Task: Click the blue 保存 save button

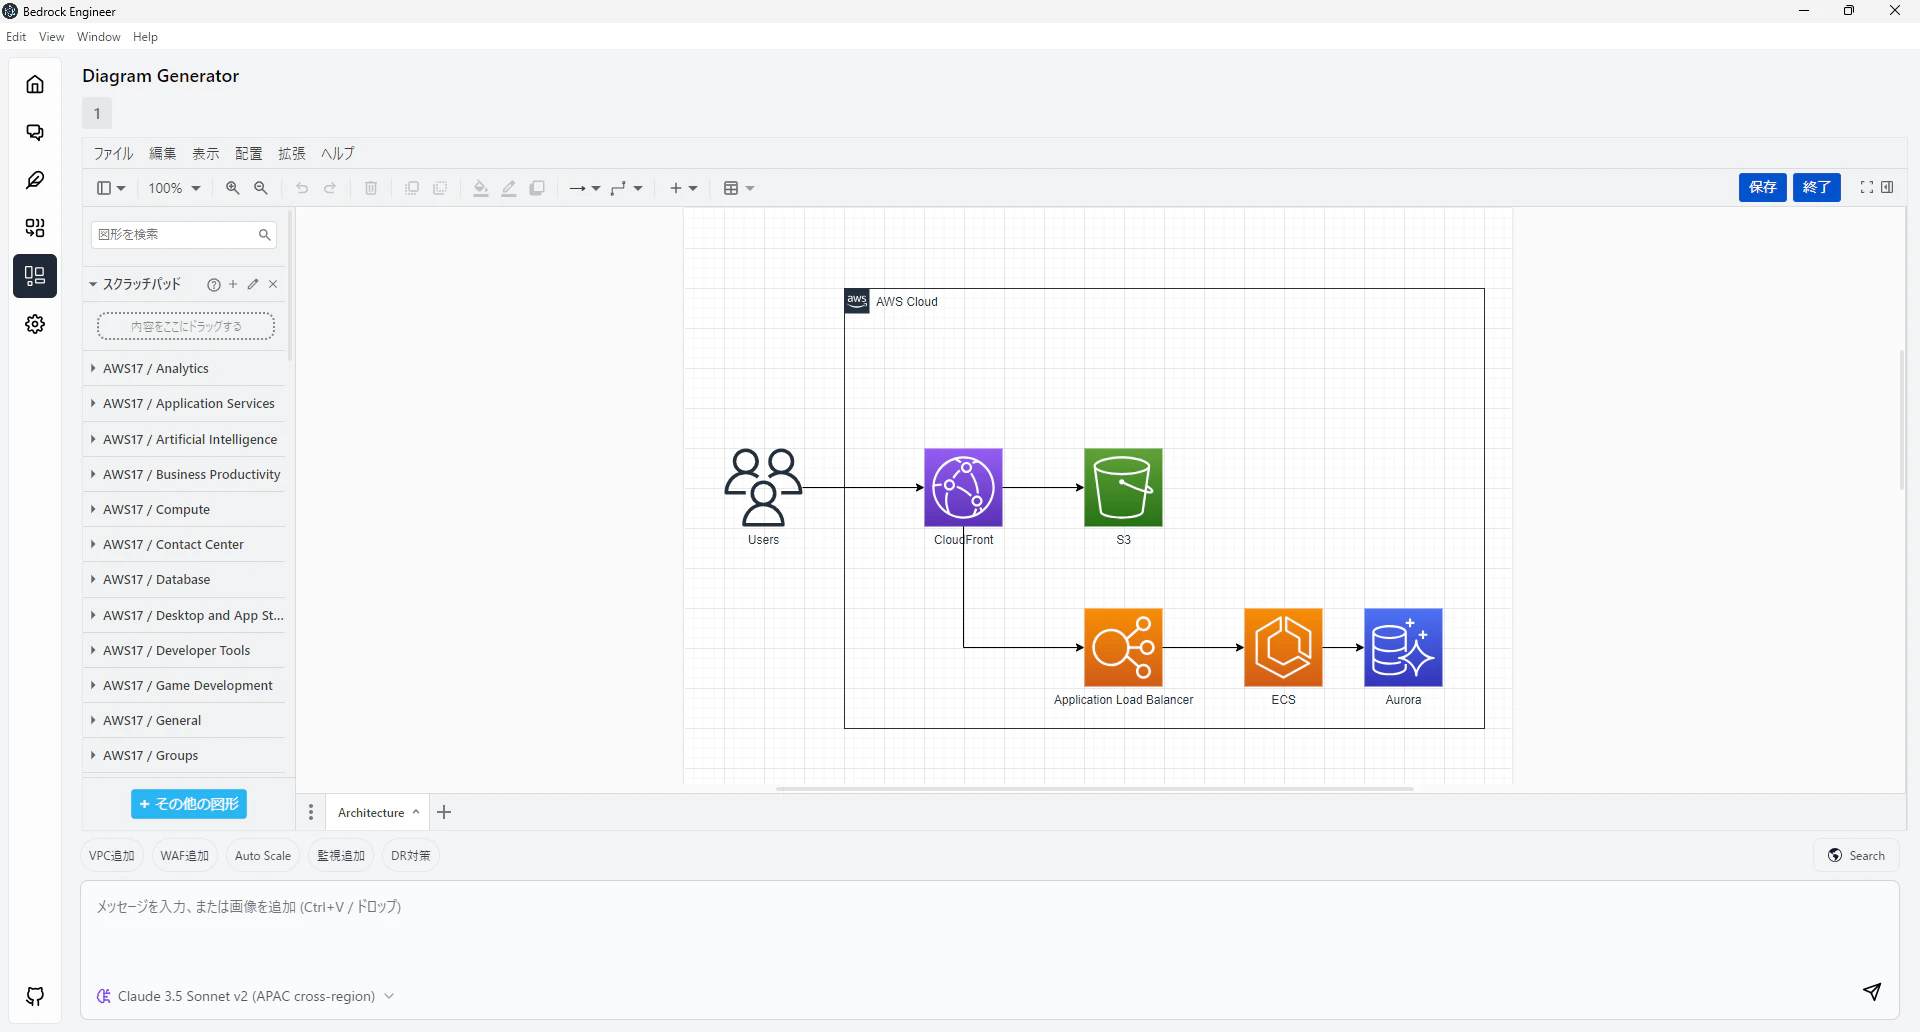Action: pos(1763,187)
